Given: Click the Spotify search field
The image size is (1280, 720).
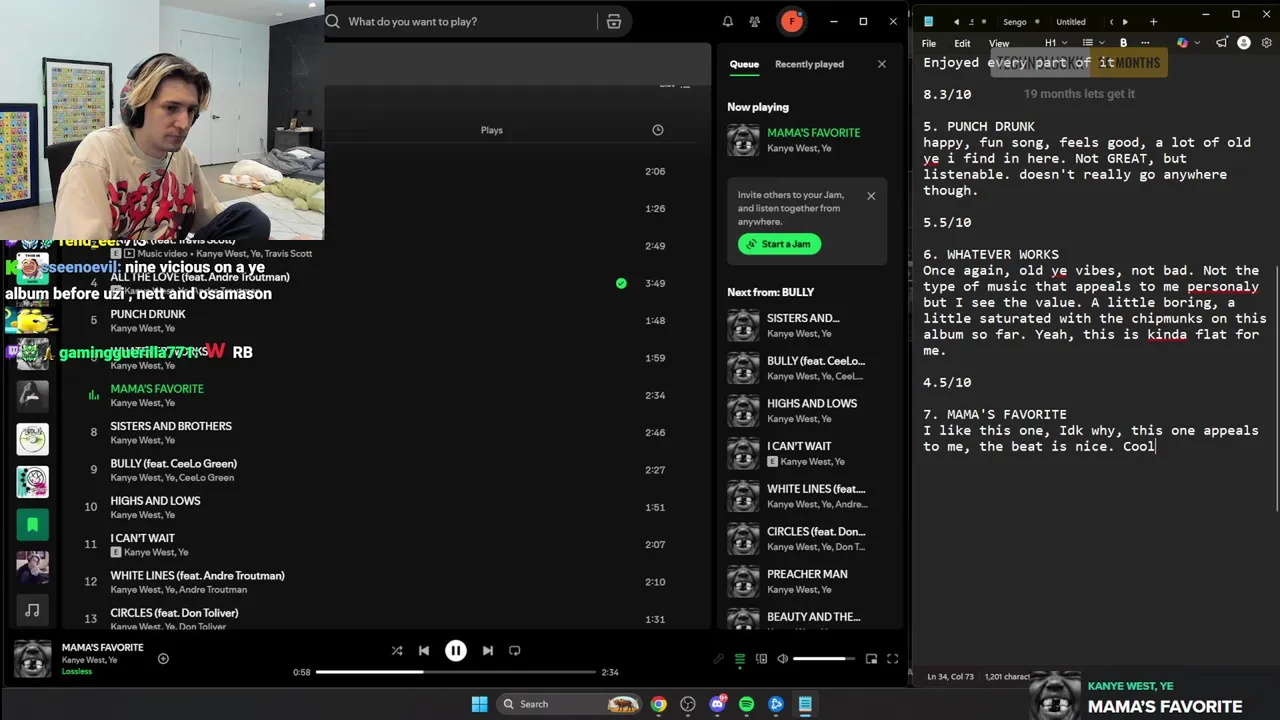Looking at the screenshot, I should point(458,21).
